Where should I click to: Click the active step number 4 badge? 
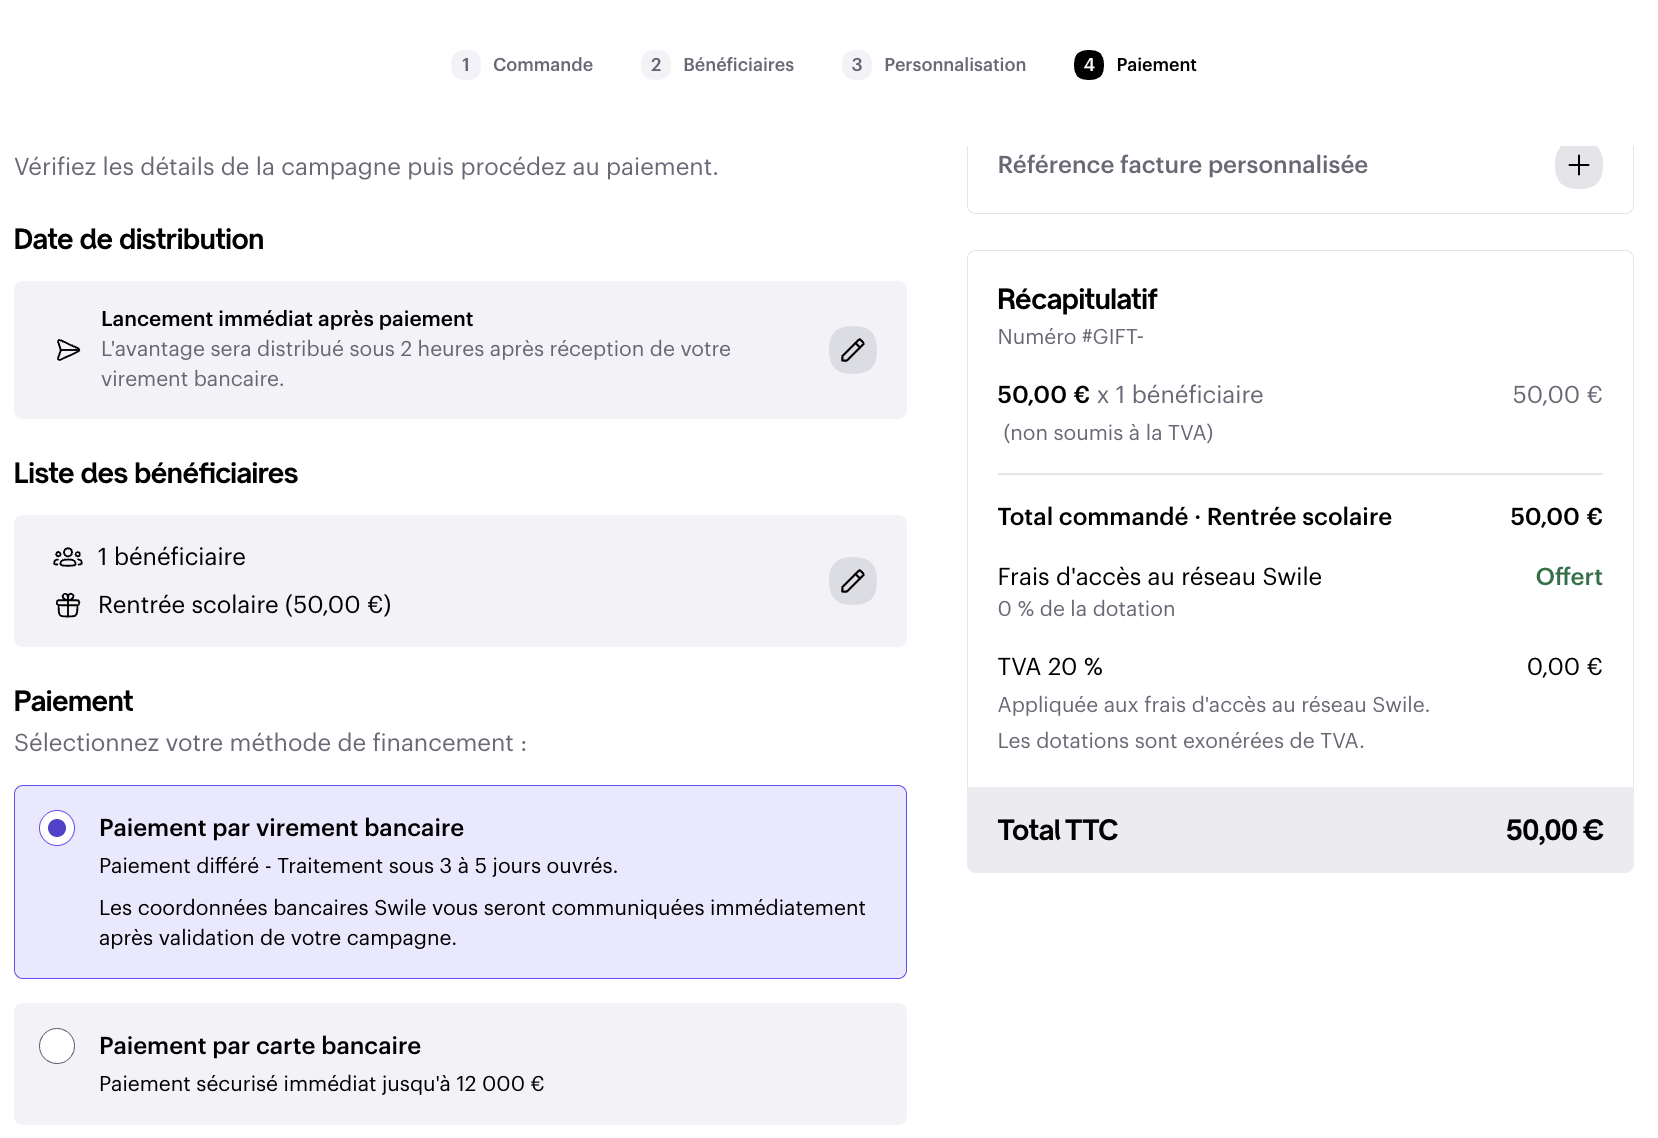[x=1089, y=65]
